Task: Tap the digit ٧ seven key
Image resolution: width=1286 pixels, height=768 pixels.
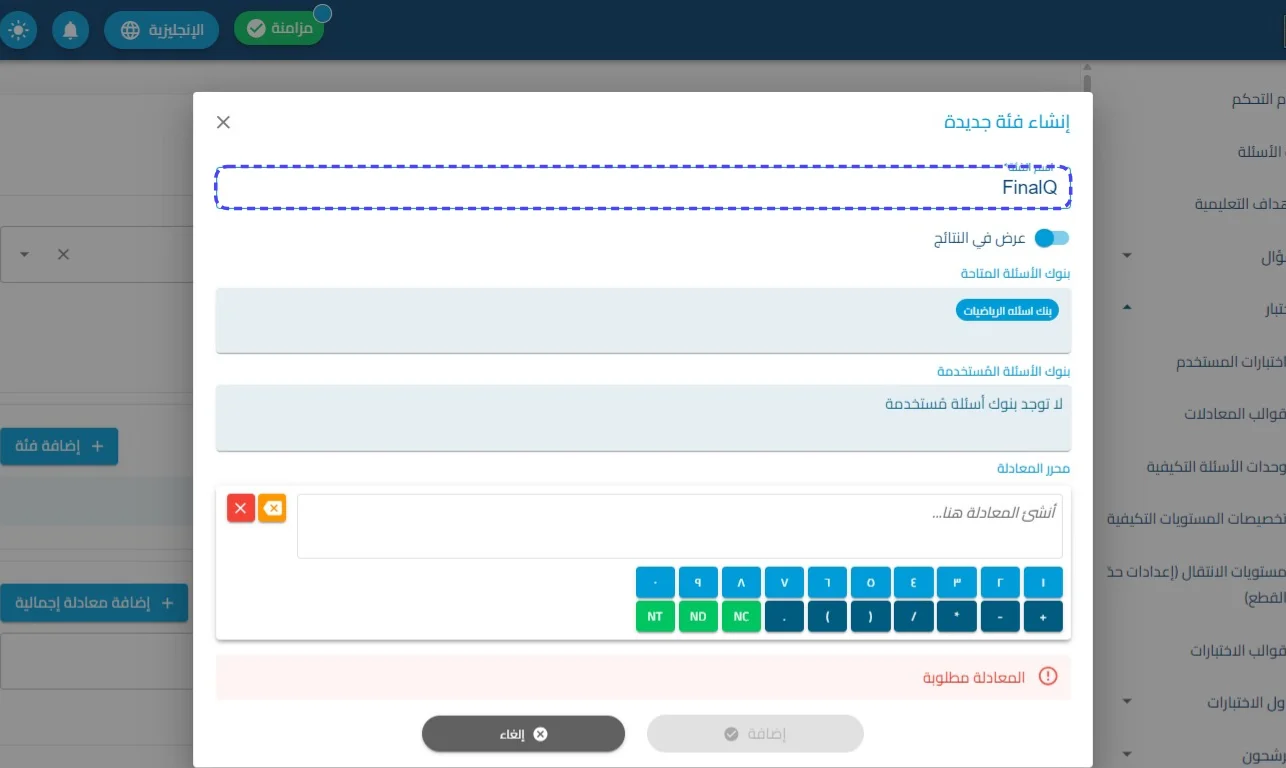Action: point(784,582)
